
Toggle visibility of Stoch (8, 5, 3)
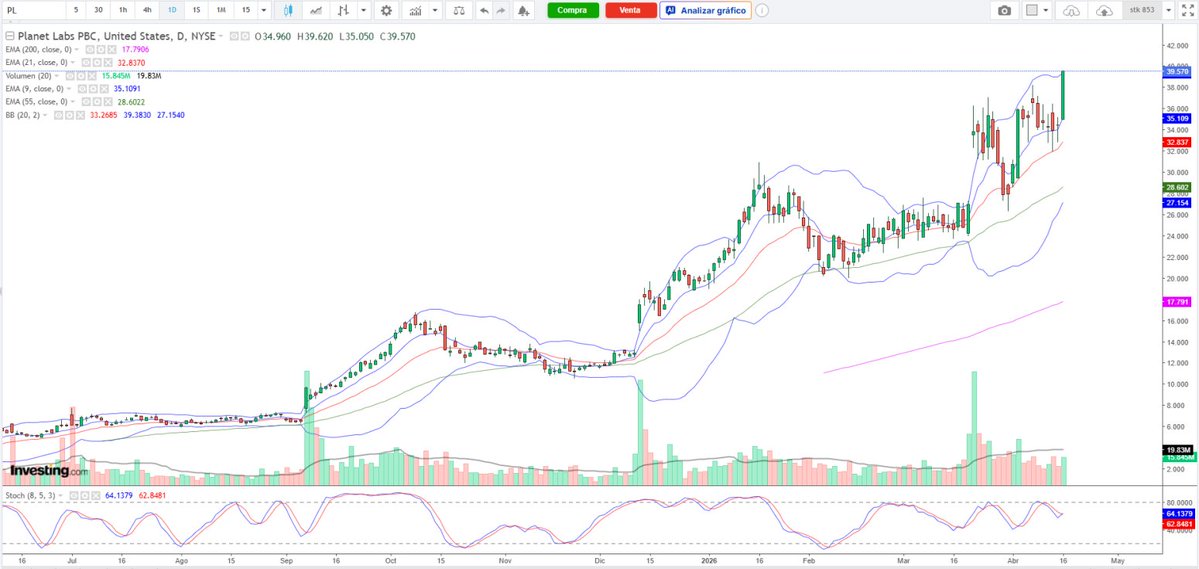click(x=74, y=496)
